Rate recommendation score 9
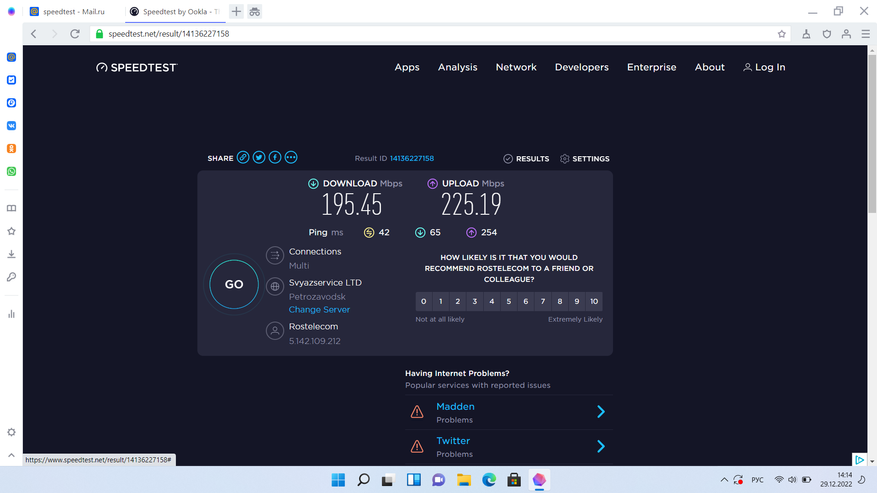This screenshot has height=493, width=877. pos(577,302)
